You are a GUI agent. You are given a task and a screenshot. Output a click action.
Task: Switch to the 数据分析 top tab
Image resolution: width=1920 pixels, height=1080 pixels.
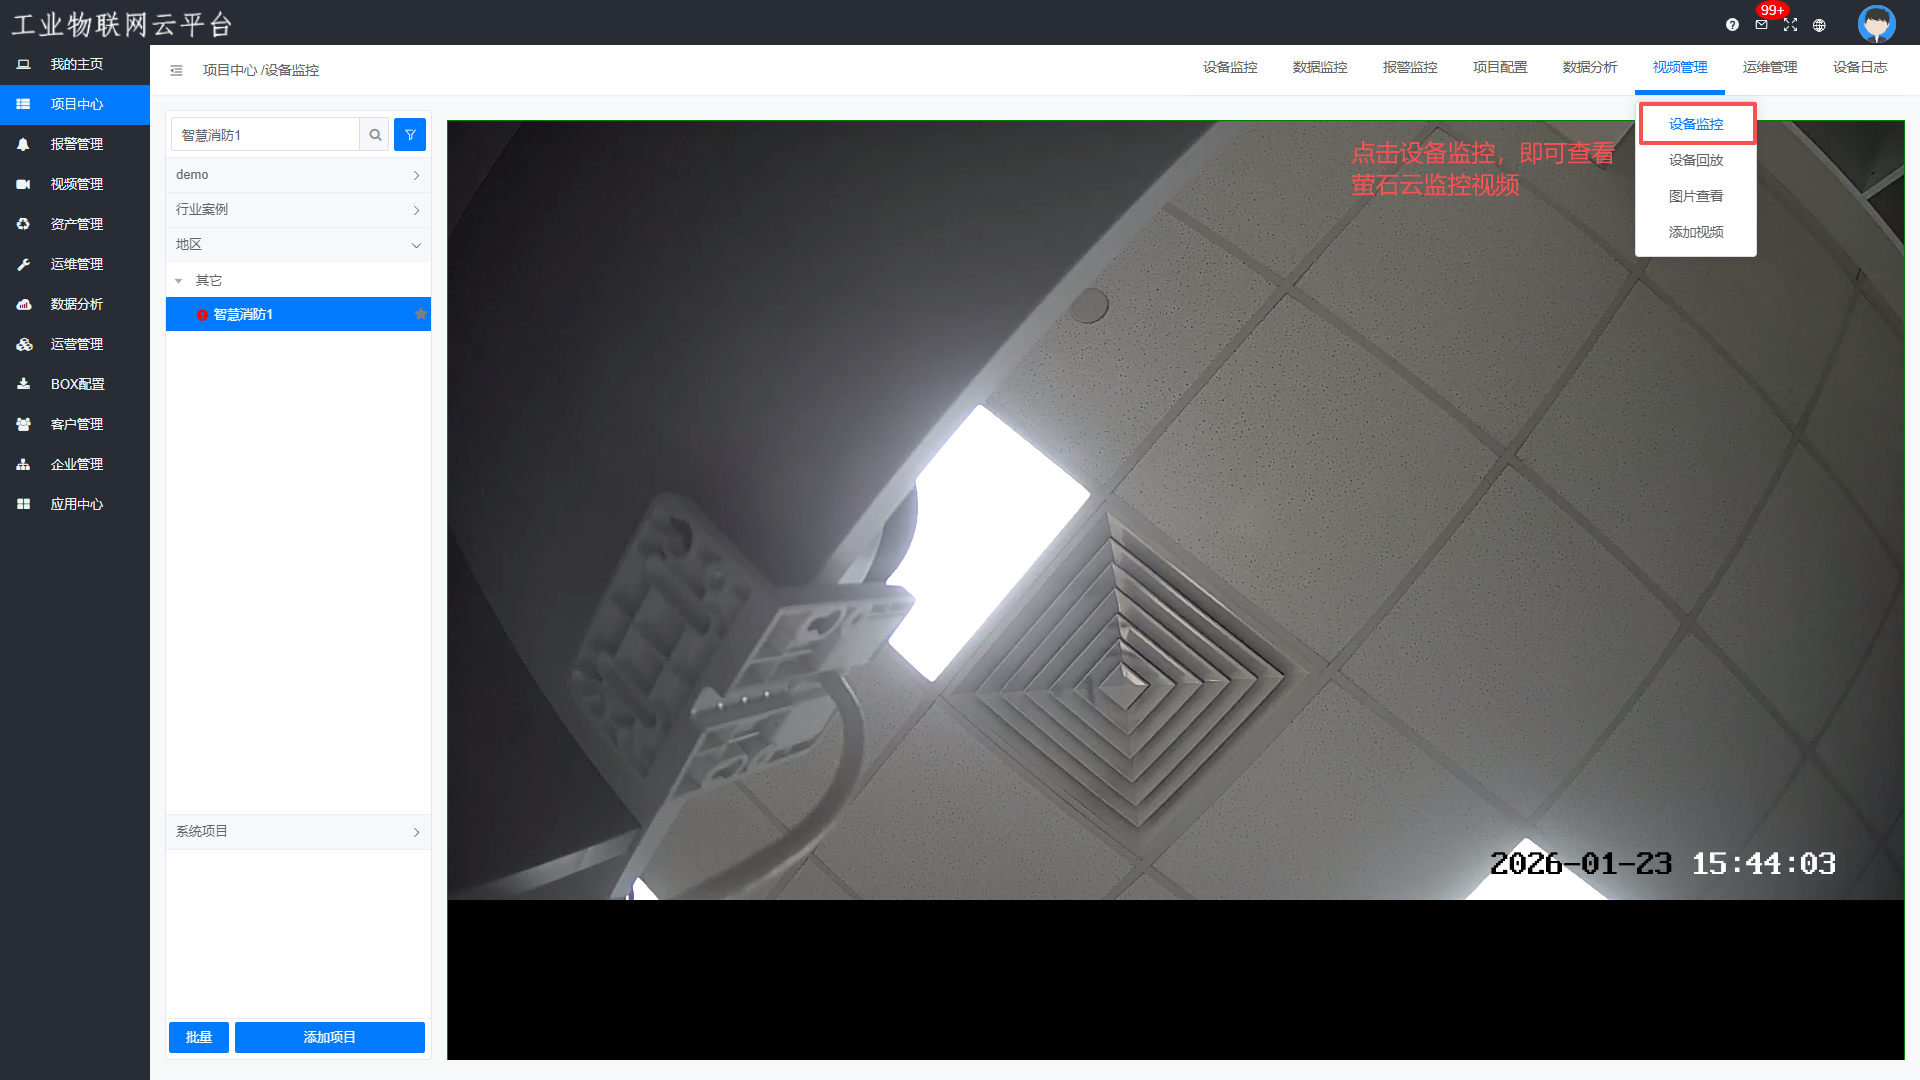coord(1589,67)
